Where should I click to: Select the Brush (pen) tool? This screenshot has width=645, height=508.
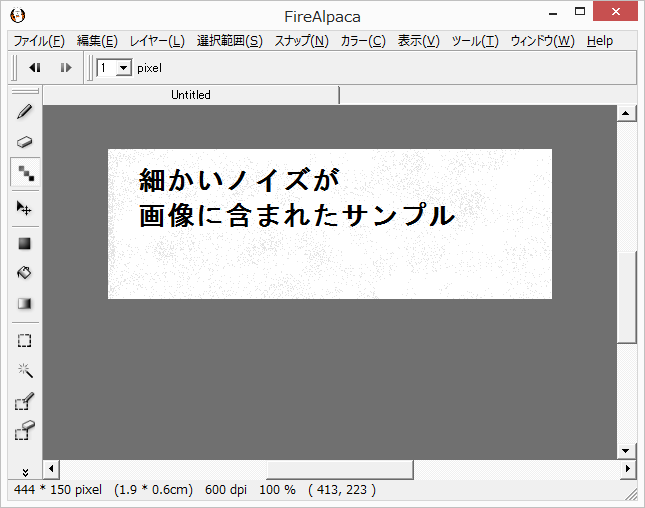(25, 111)
